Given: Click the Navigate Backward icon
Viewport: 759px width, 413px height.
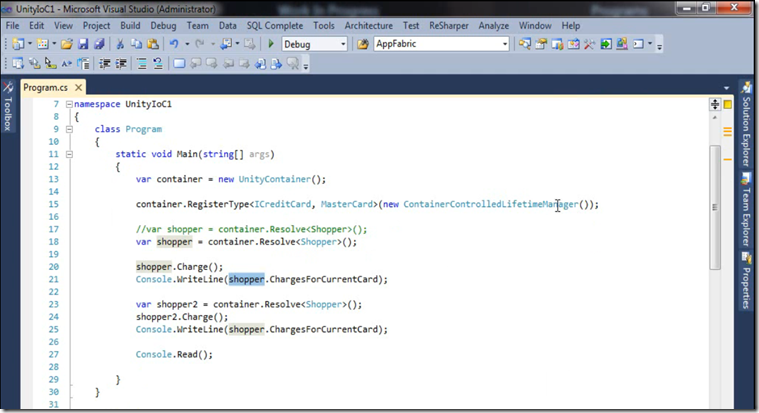Looking at the screenshot, I should click(x=226, y=44).
